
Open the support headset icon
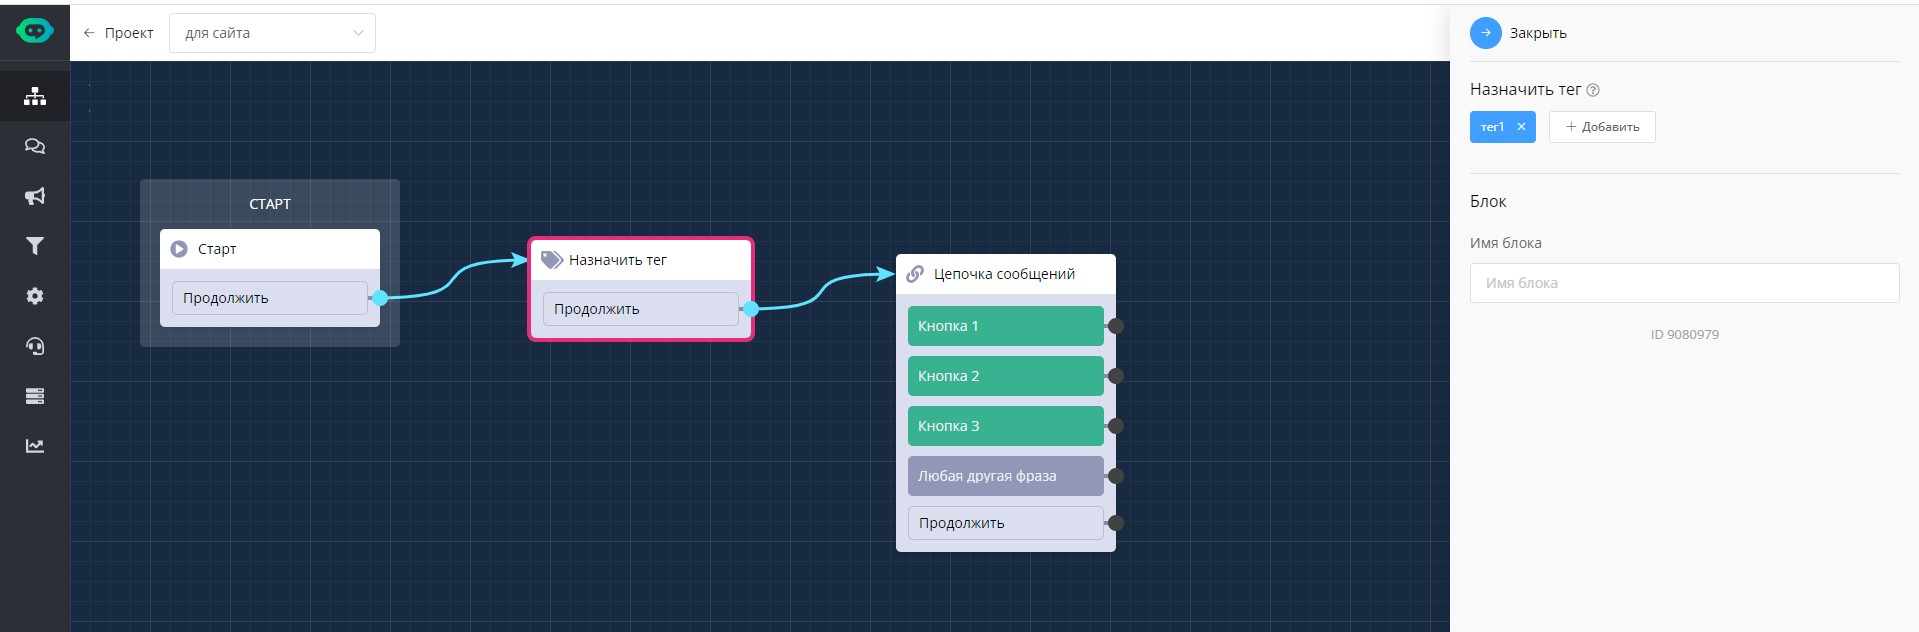pos(35,346)
